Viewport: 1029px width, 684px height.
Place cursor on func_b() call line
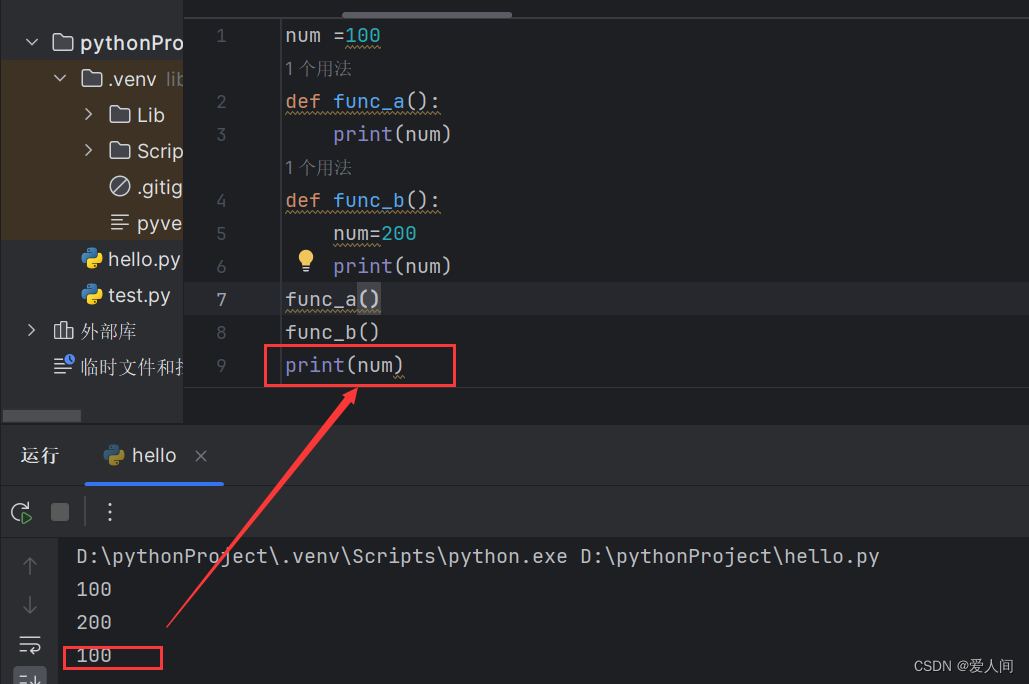coord(332,332)
